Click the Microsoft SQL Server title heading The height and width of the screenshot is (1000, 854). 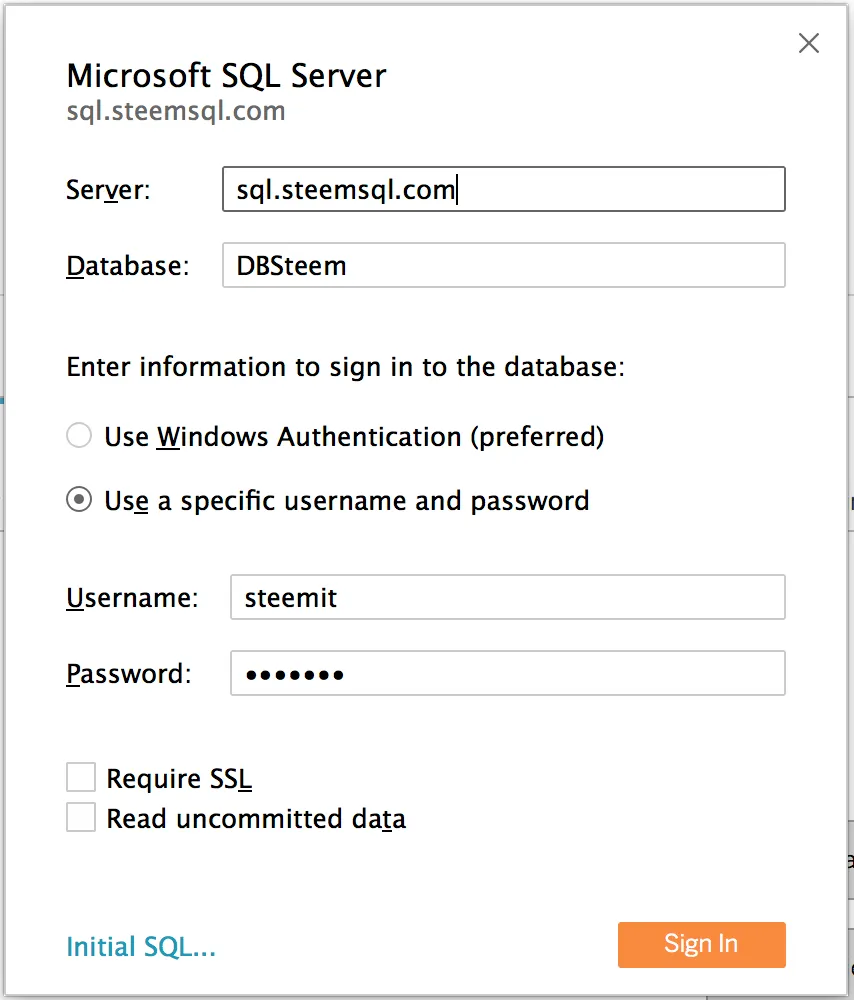pyautogui.click(x=226, y=76)
